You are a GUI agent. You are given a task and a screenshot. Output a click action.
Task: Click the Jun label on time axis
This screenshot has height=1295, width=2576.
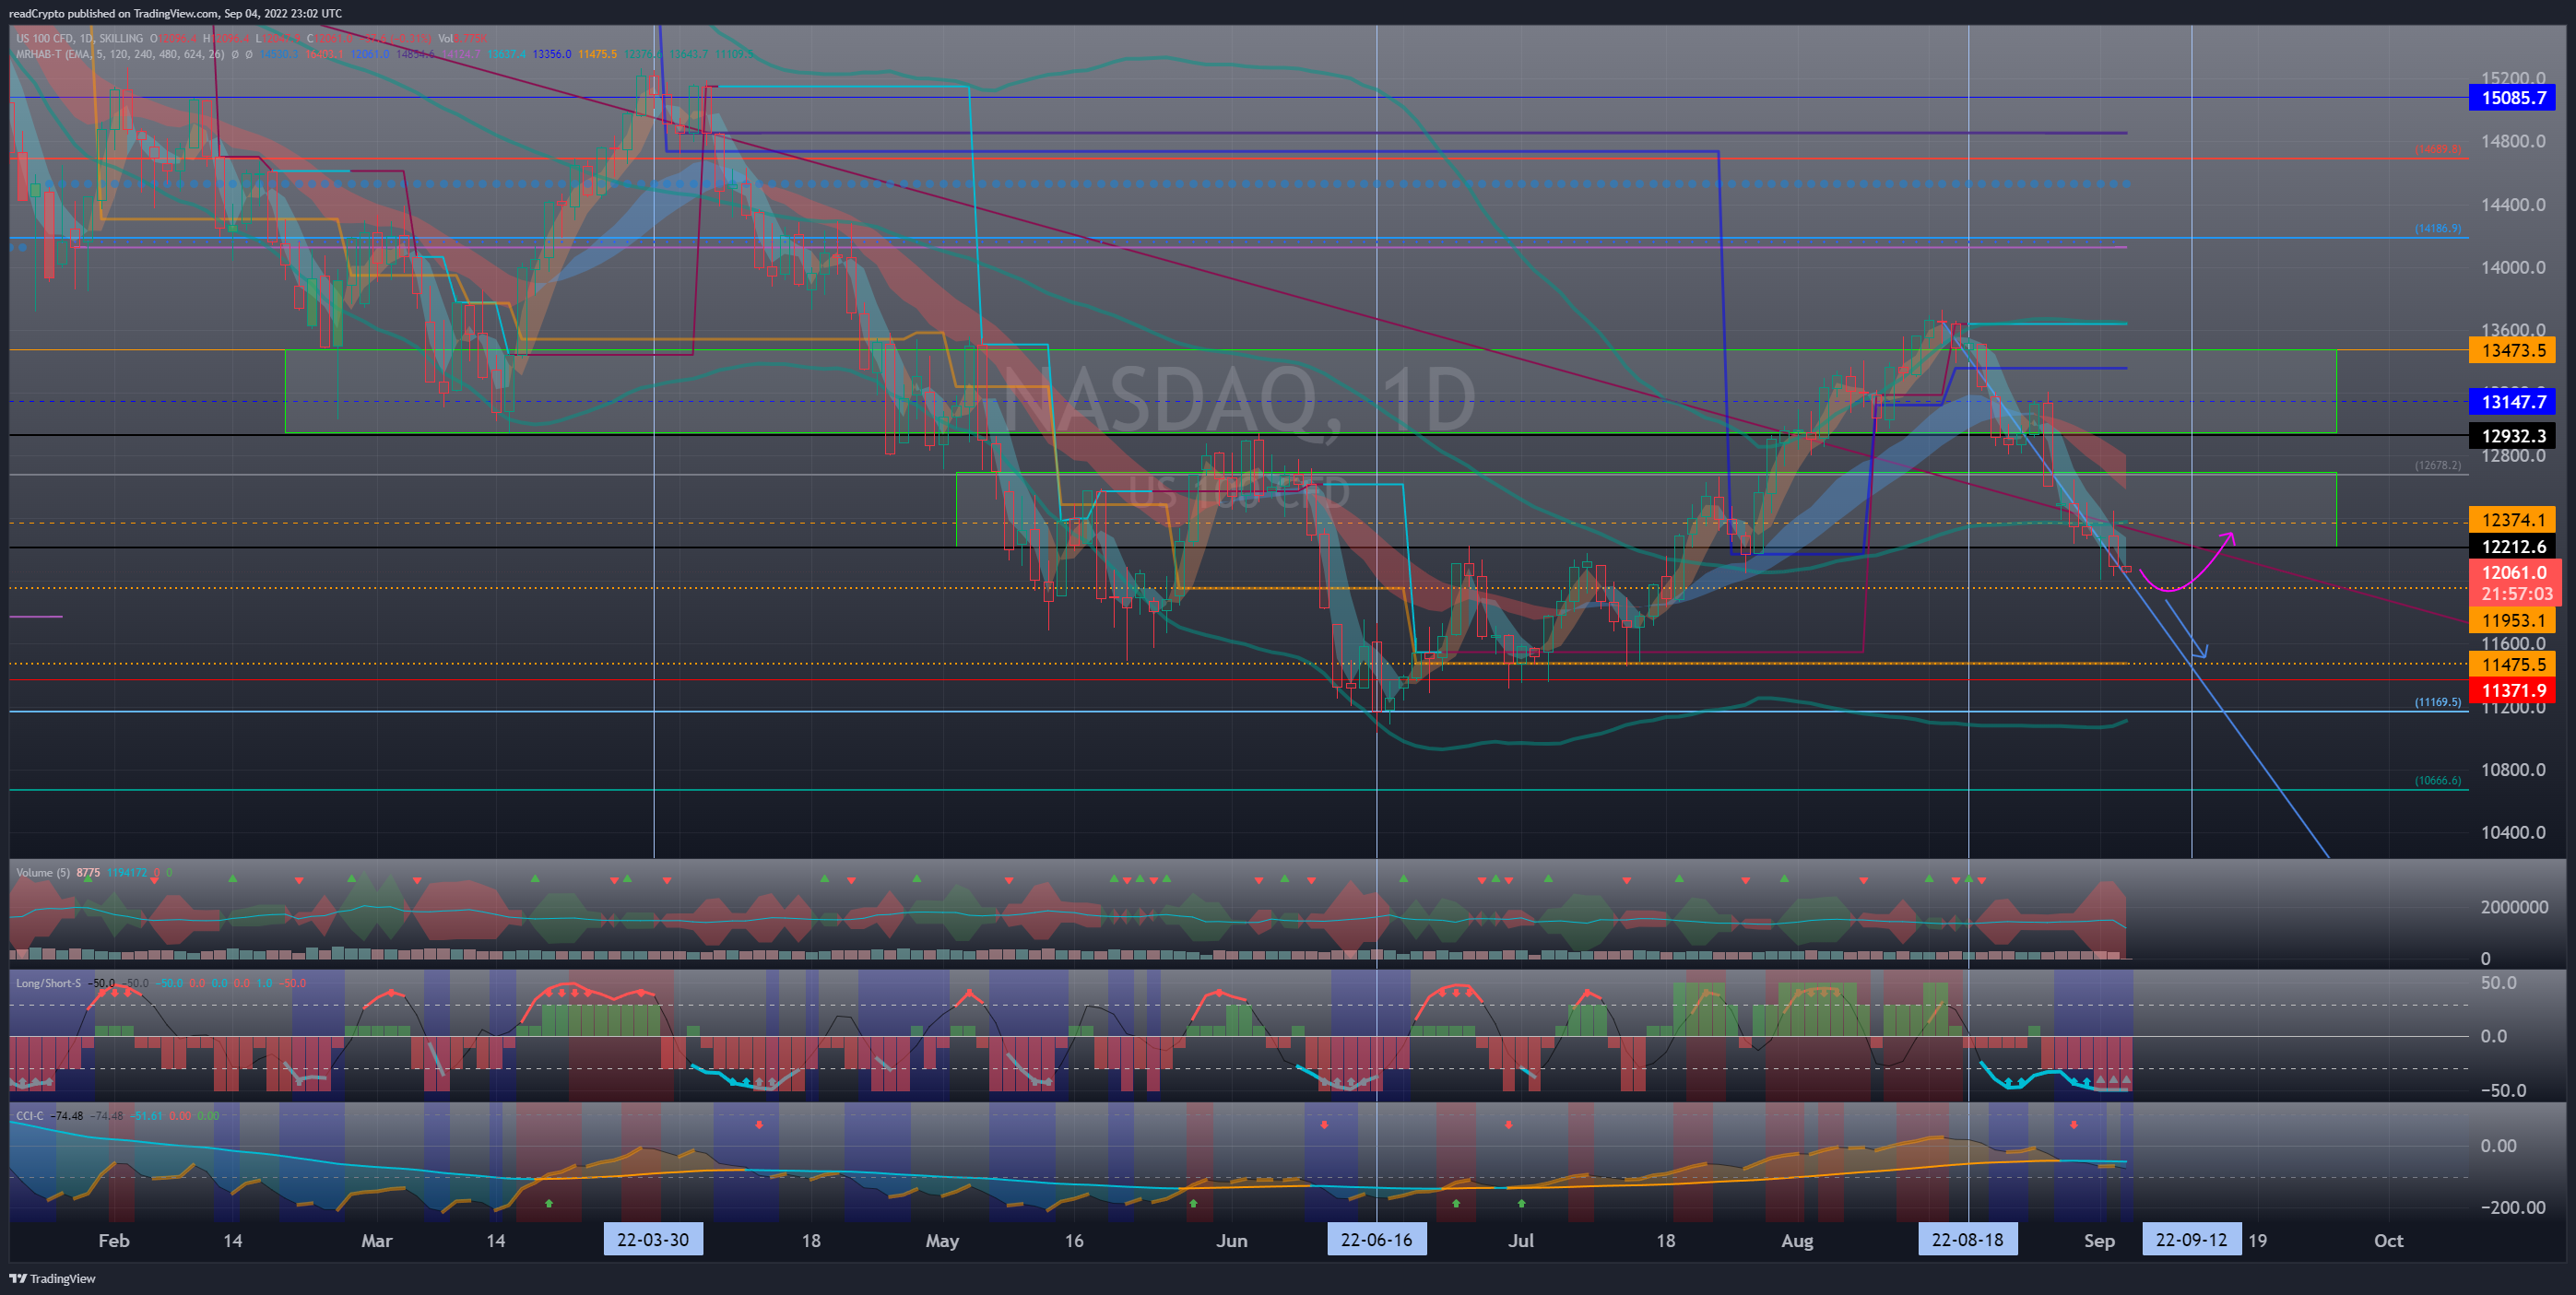(x=1231, y=1240)
